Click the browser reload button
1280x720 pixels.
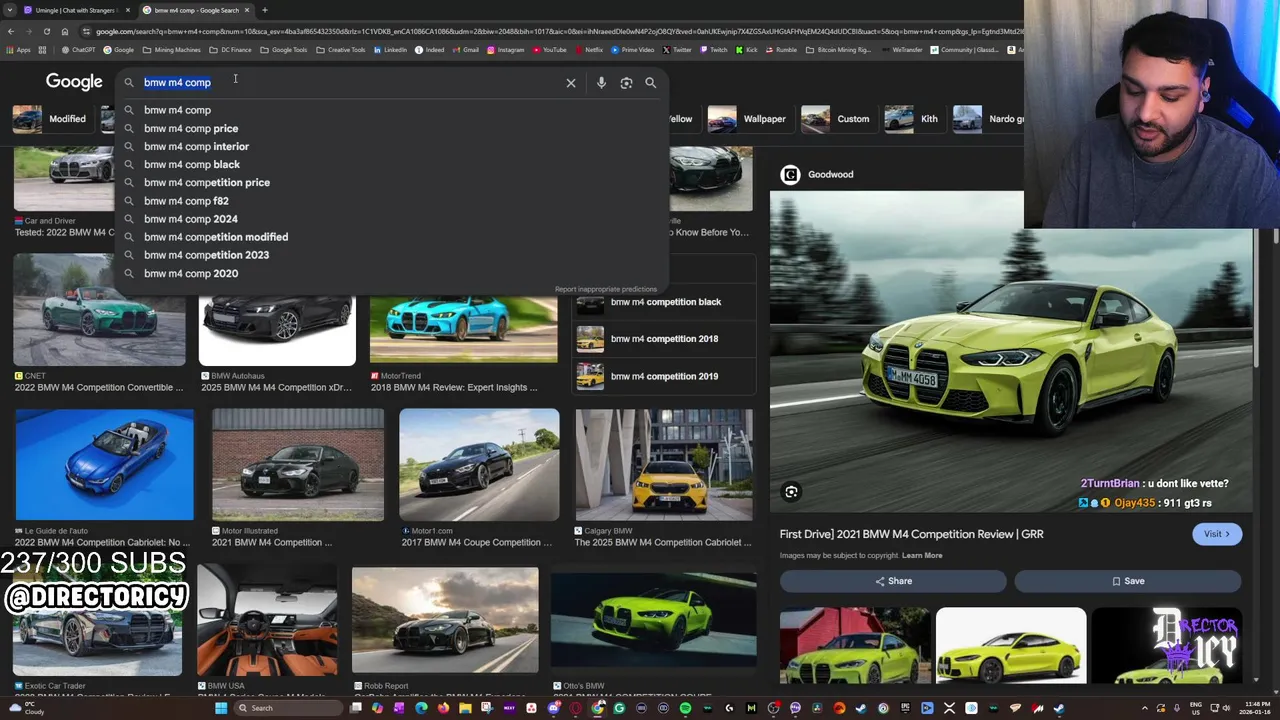point(46,32)
